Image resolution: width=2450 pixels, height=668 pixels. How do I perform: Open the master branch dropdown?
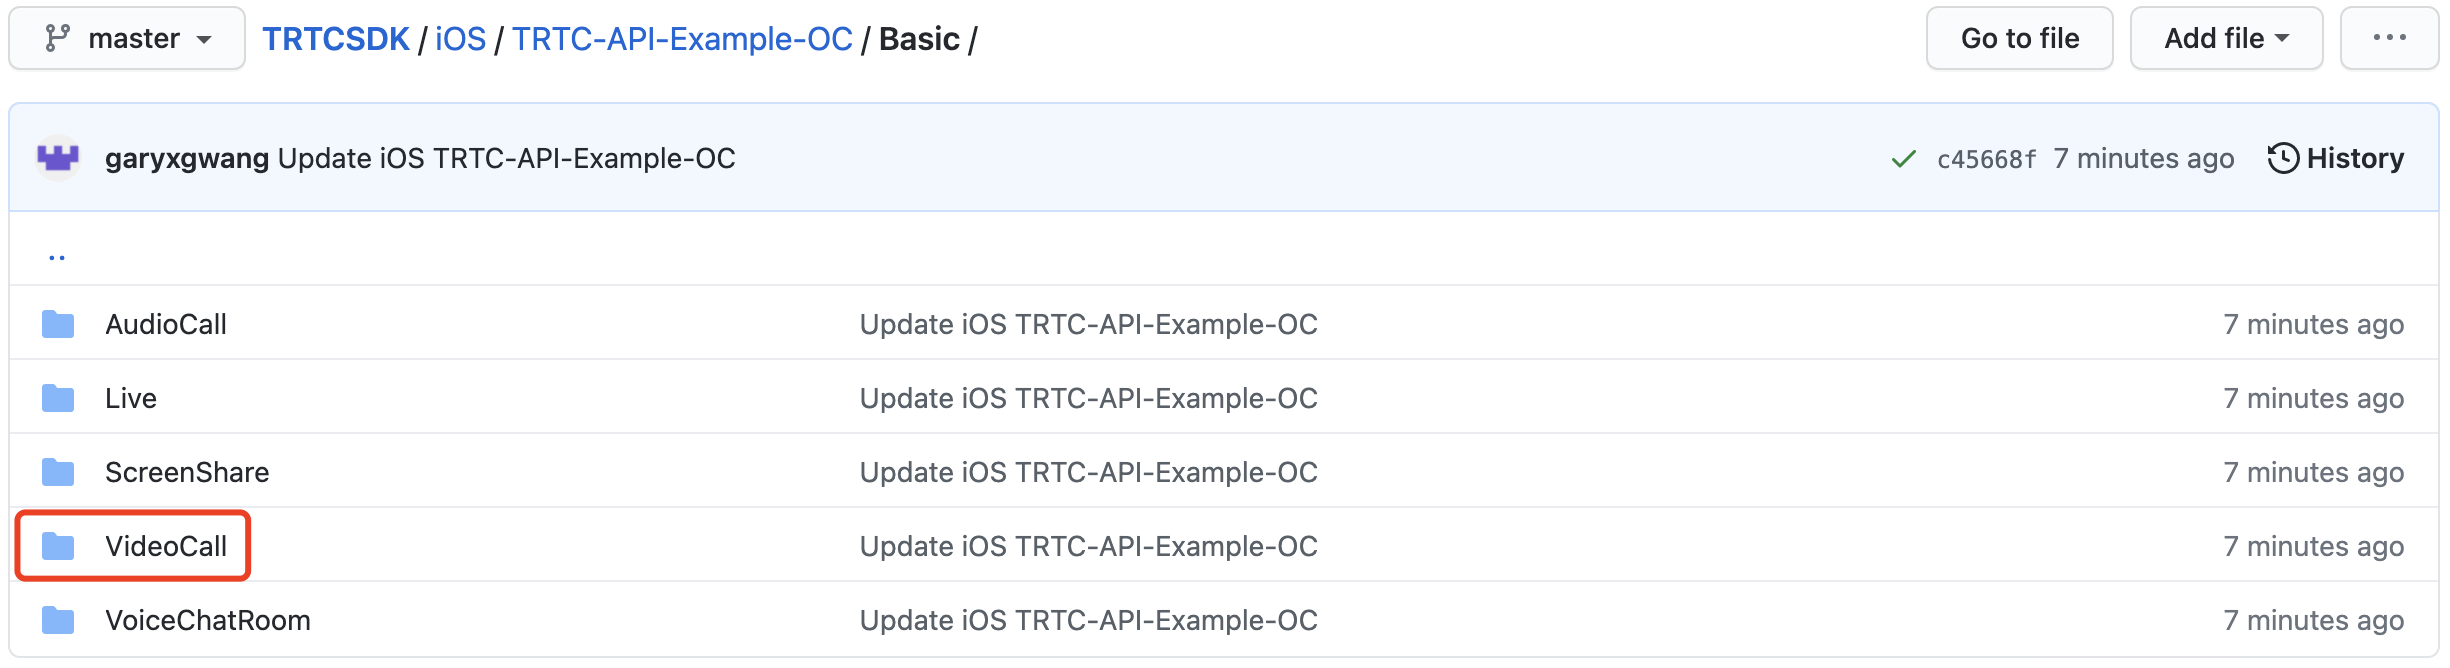click(x=127, y=39)
